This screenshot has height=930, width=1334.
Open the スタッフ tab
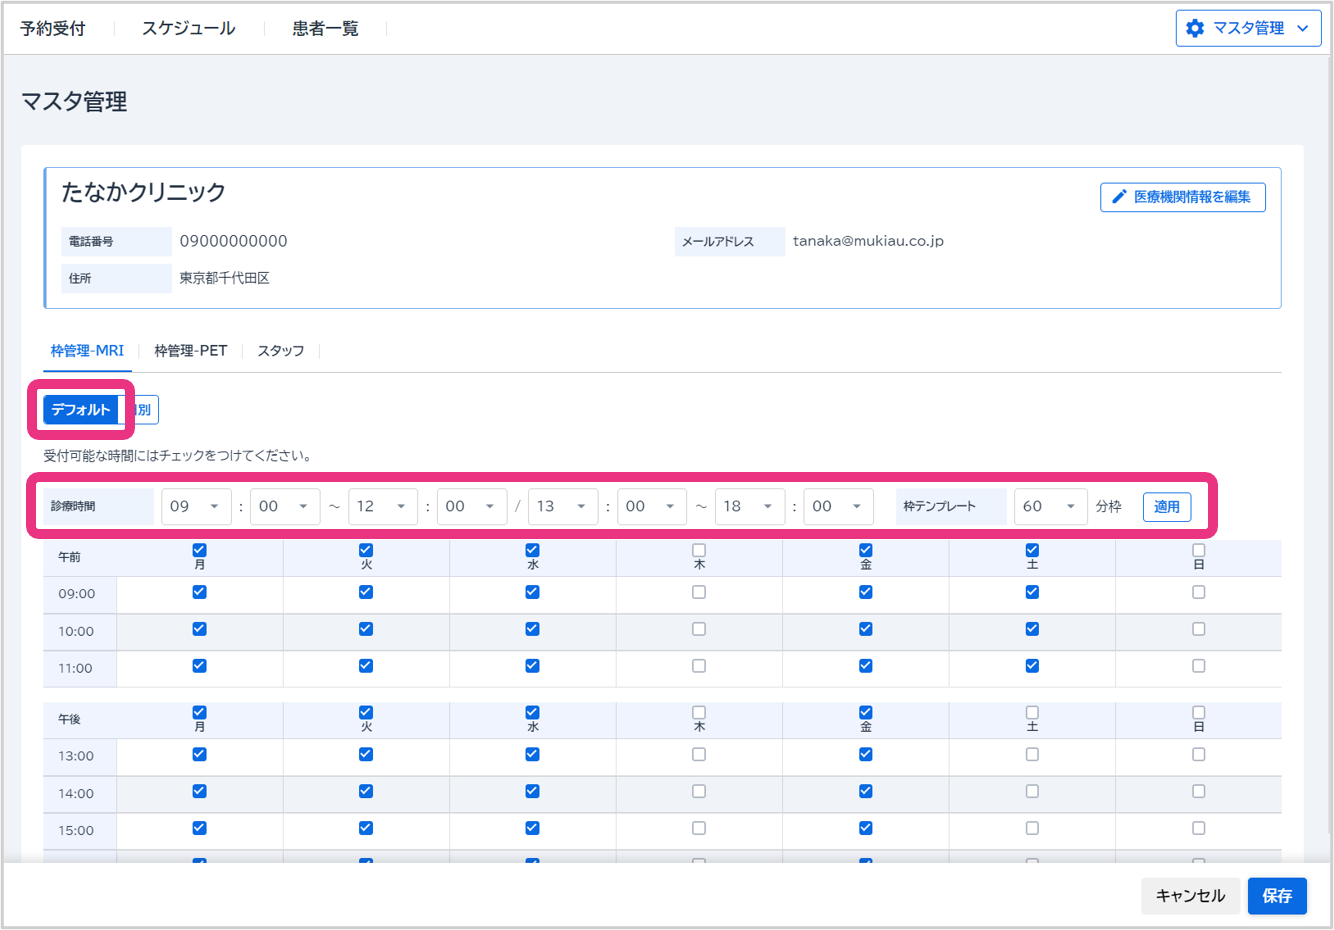(x=281, y=351)
